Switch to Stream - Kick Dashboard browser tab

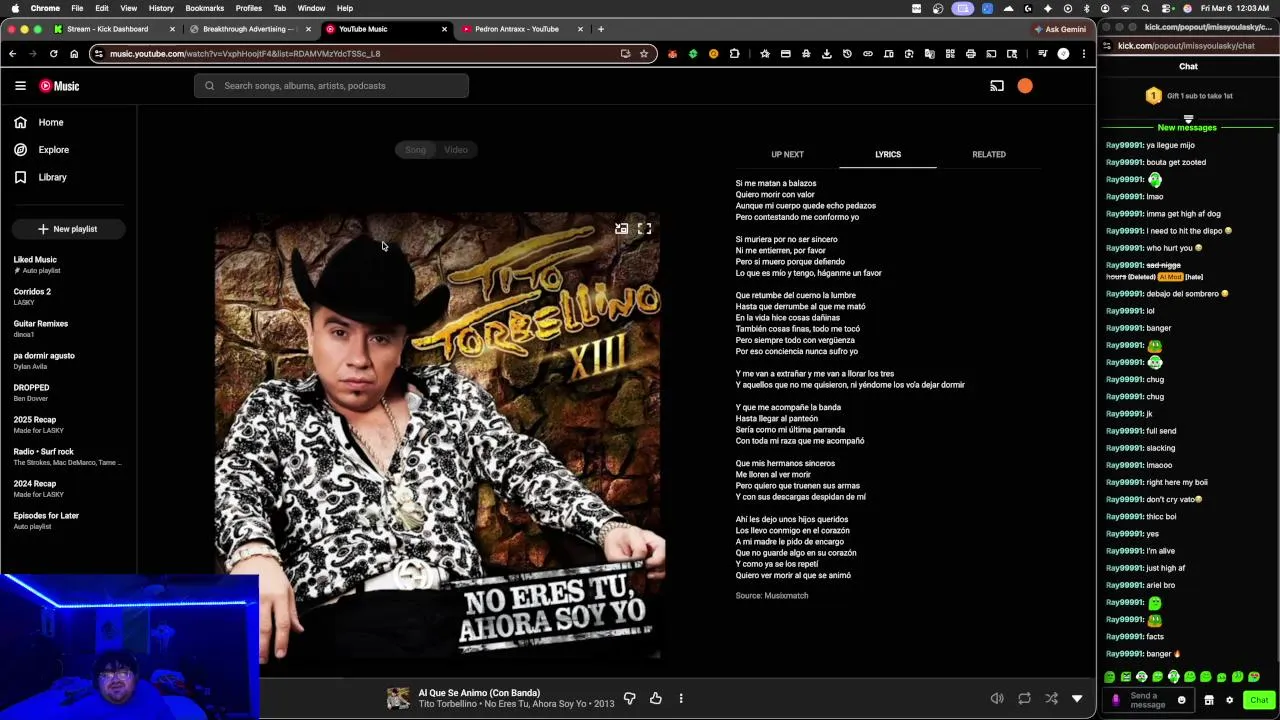coord(113,29)
